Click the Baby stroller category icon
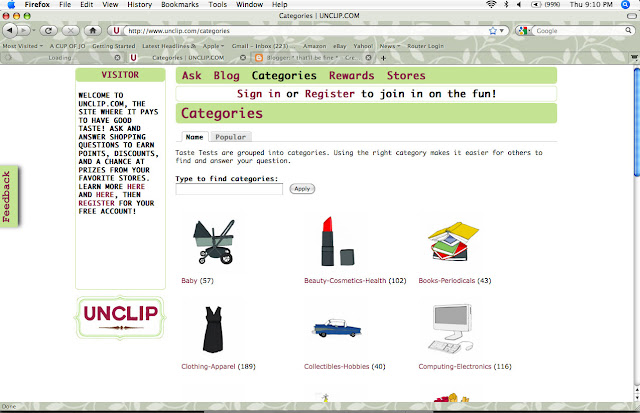Viewport: 640px width, 413px height. [214, 242]
